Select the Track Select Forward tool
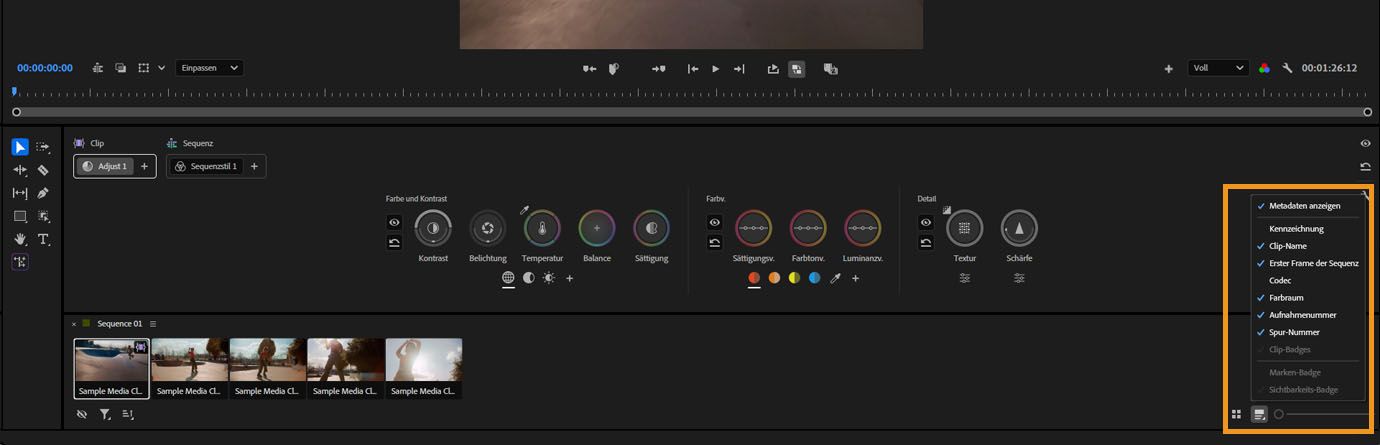This screenshot has height=445, width=1380. pyautogui.click(x=43, y=147)
